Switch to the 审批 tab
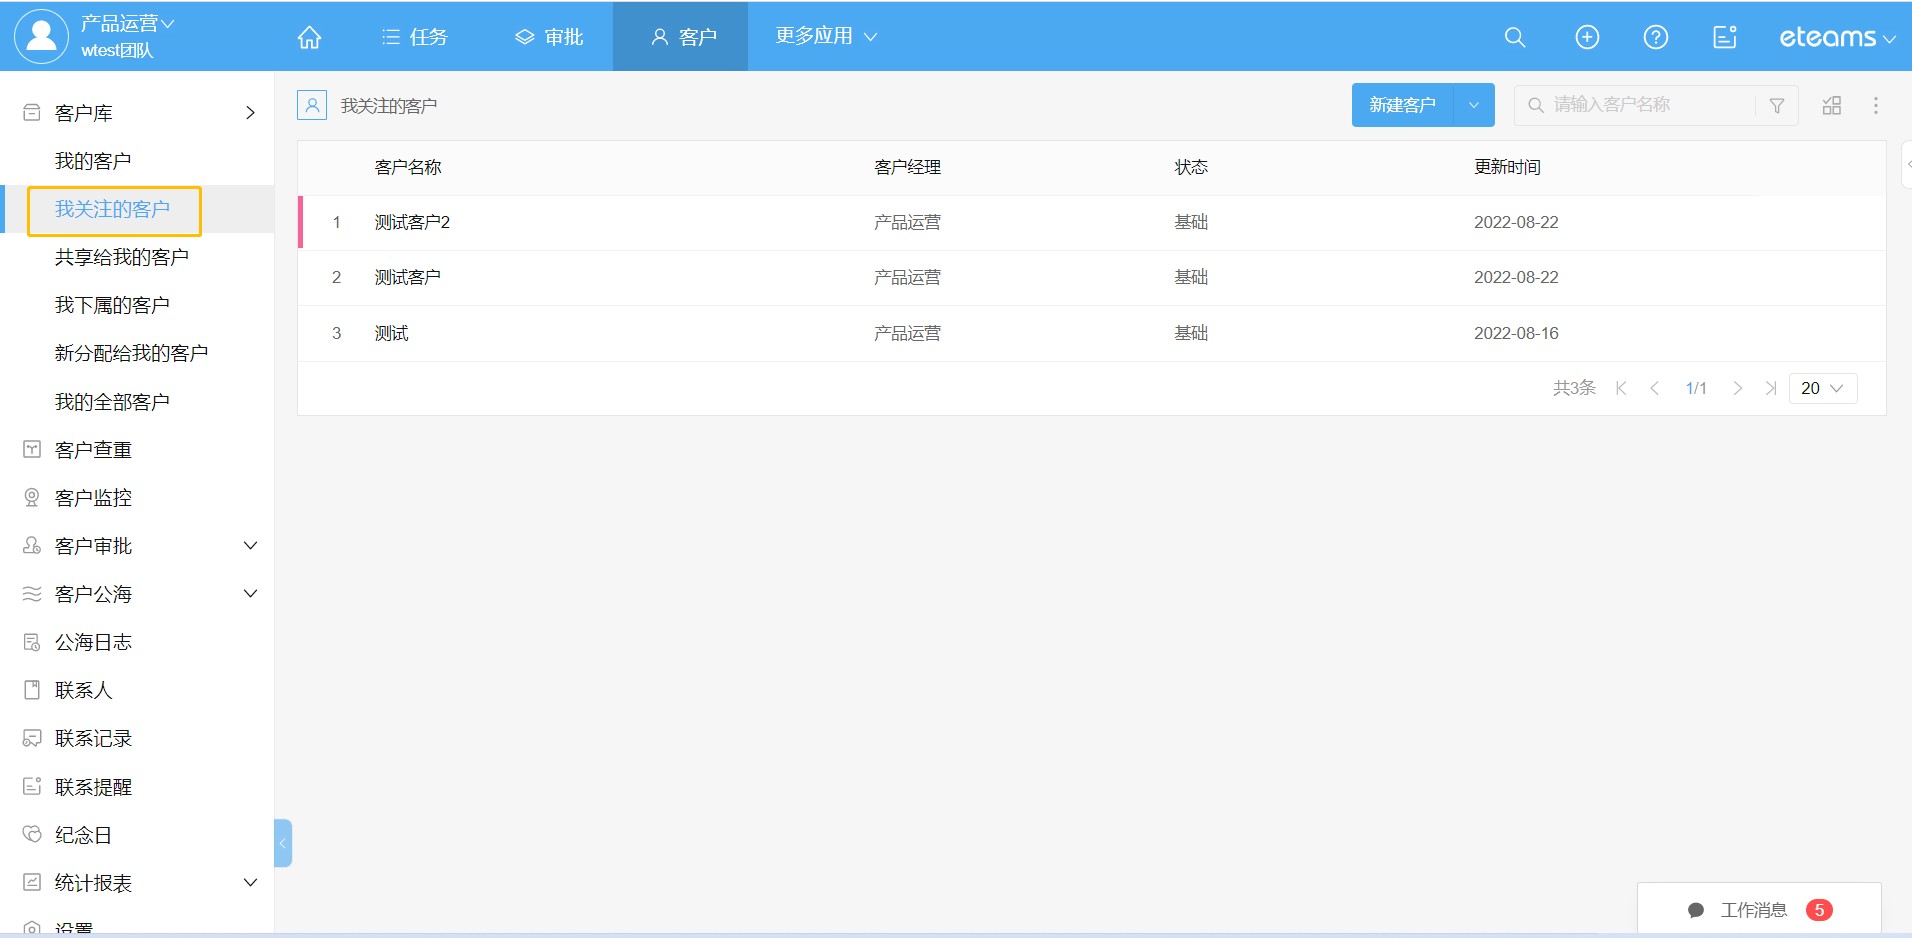Screen dimensions: 1912x938 pyautogui.click(x=549, y=37)
